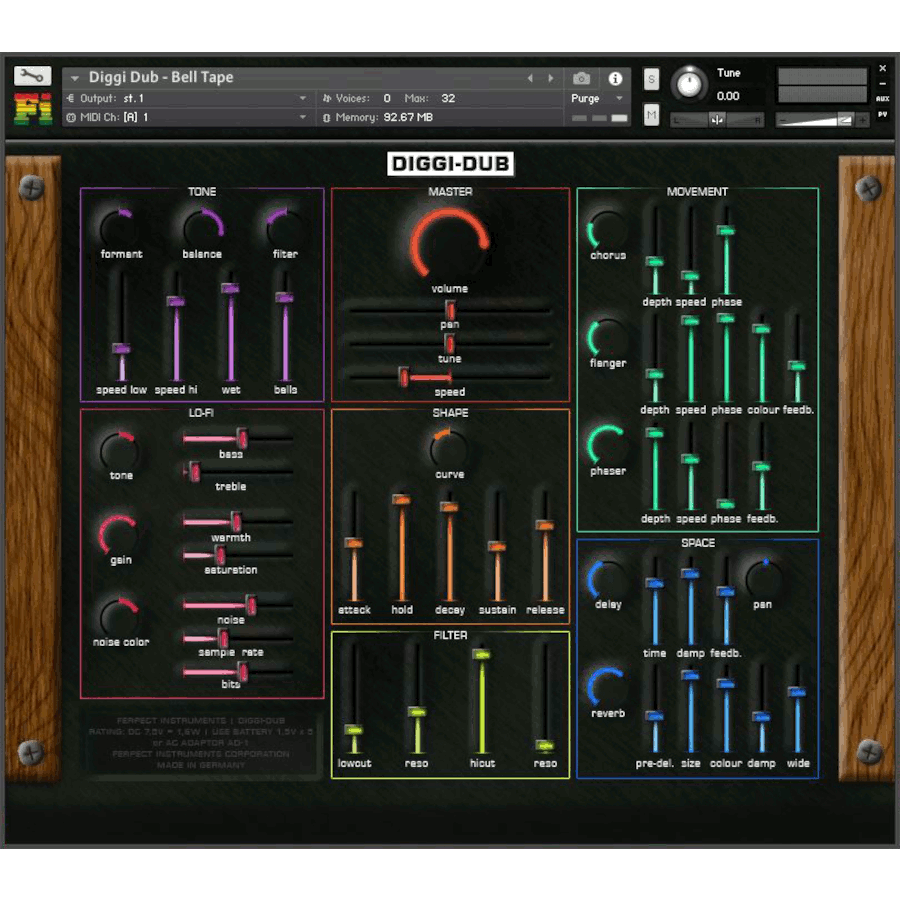Click the phaser knob
Screen dimensions: 900x900
(607, 445)
